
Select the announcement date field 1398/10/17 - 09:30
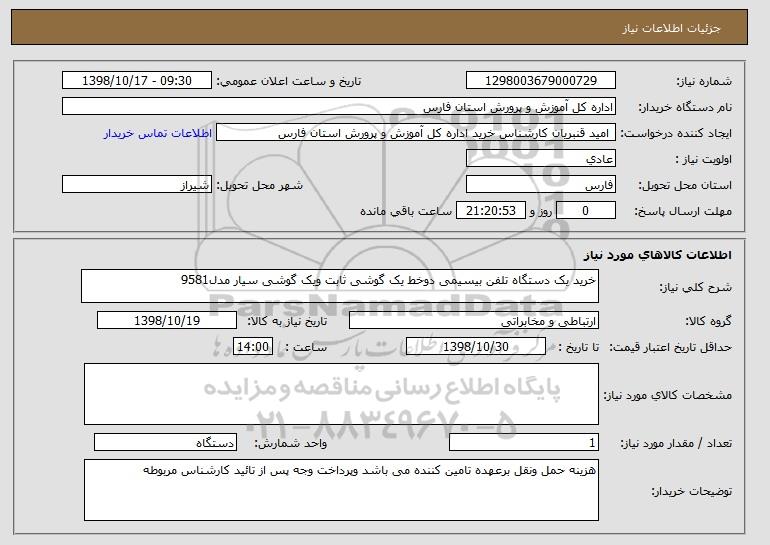tap(137, 81)
